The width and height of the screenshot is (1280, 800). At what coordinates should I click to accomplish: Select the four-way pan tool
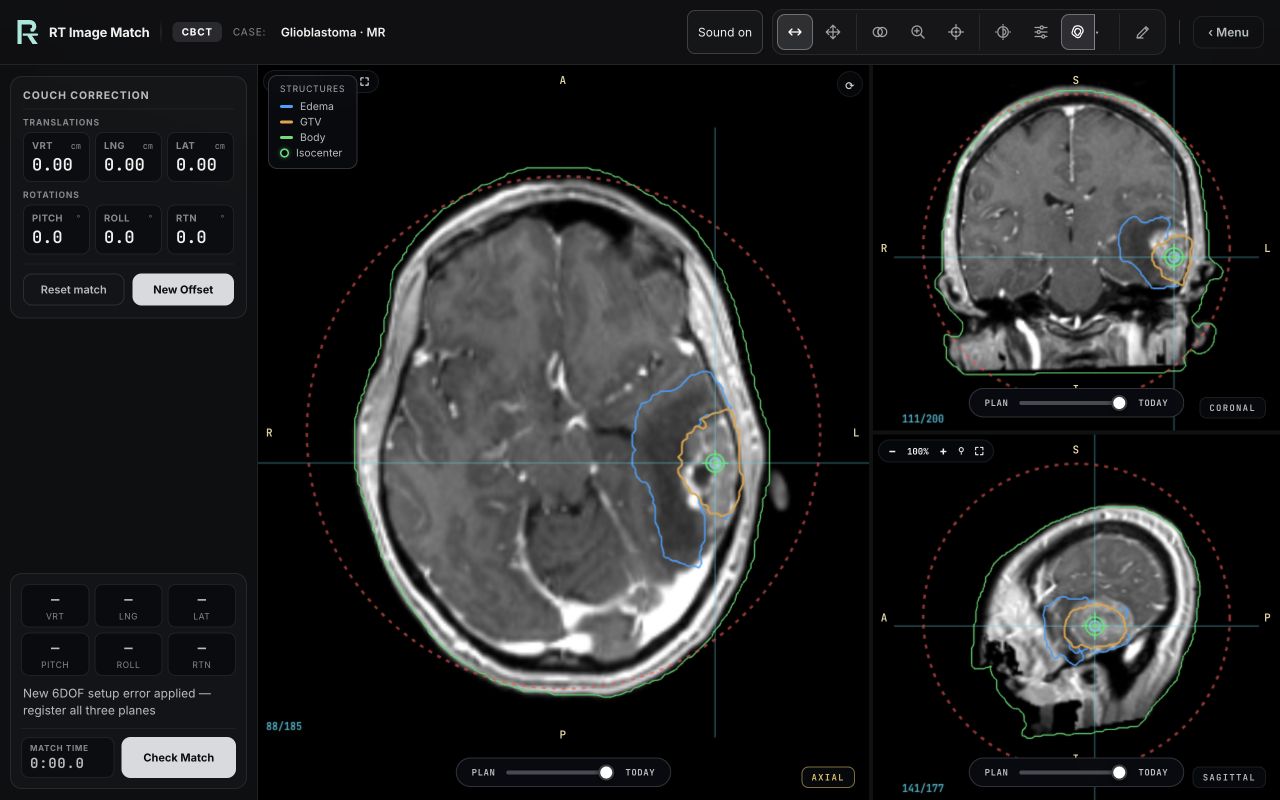(x=833, y=32)
